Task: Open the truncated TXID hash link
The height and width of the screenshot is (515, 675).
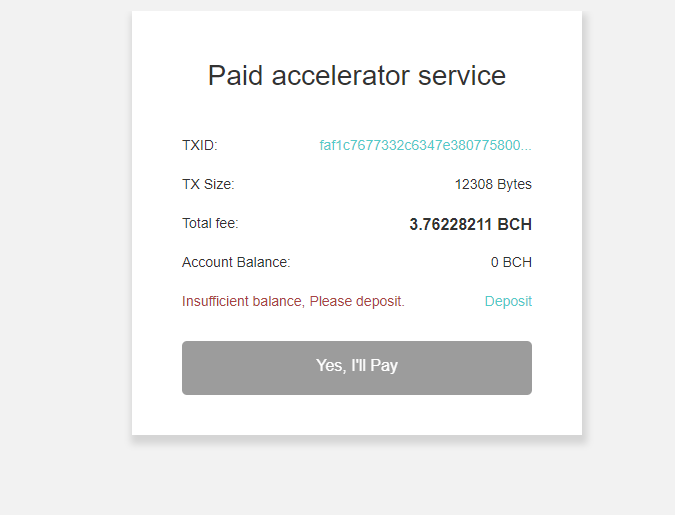Action: coord(425,146)
